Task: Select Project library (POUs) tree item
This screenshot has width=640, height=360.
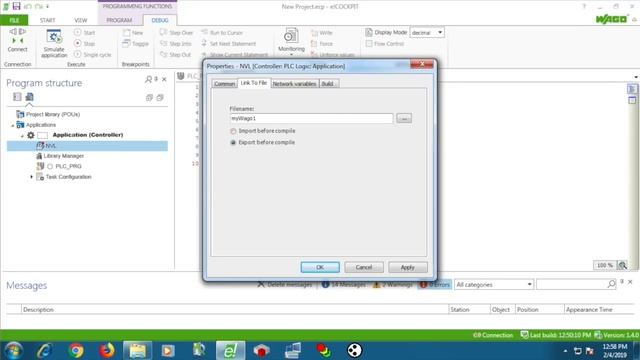Action: (x=48, y=114)
